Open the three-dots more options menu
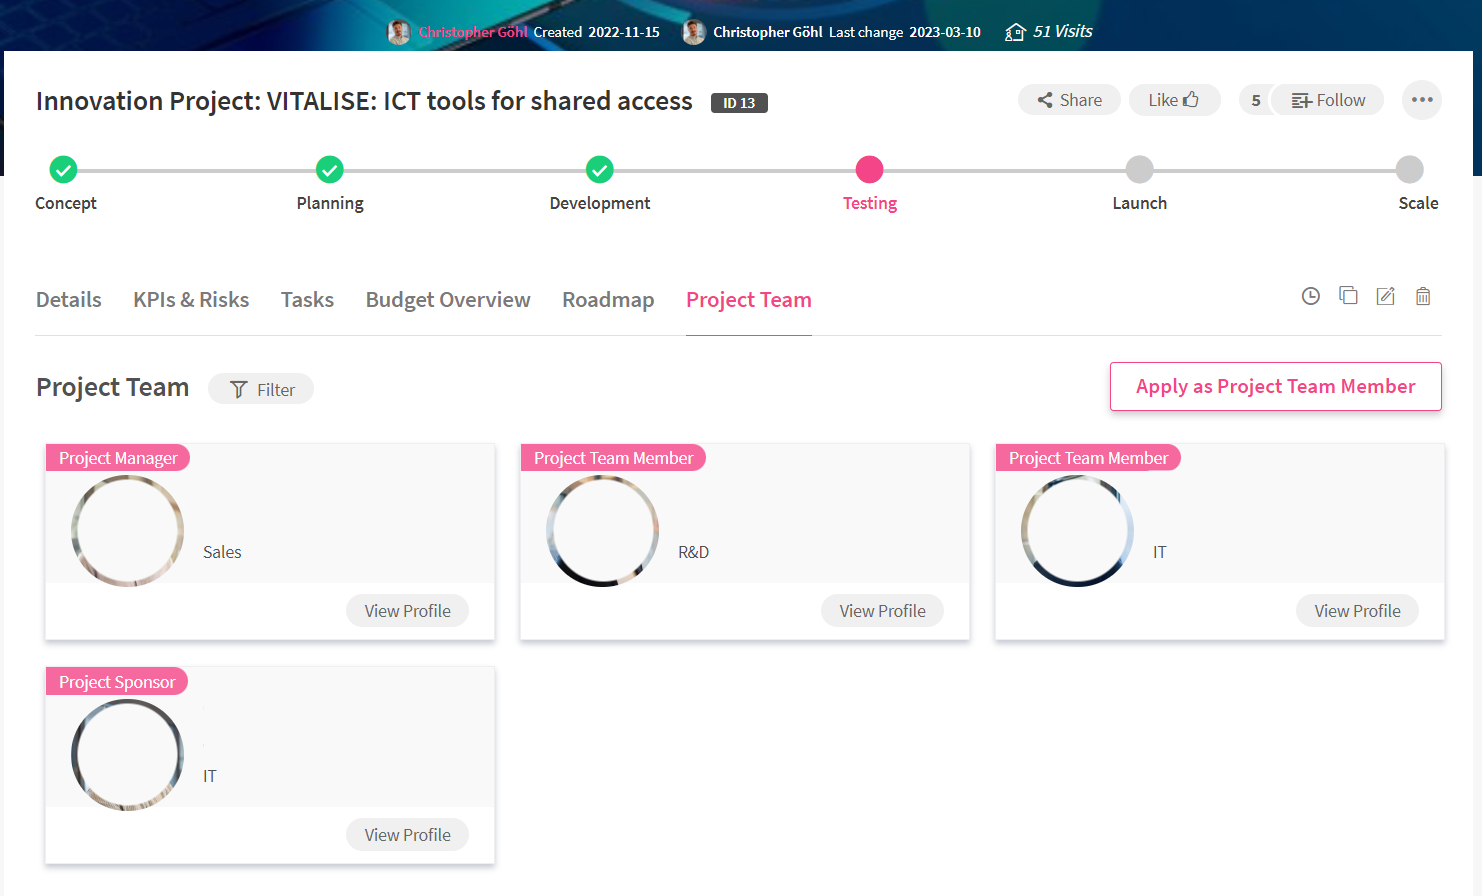 [x=1422, y=100]
